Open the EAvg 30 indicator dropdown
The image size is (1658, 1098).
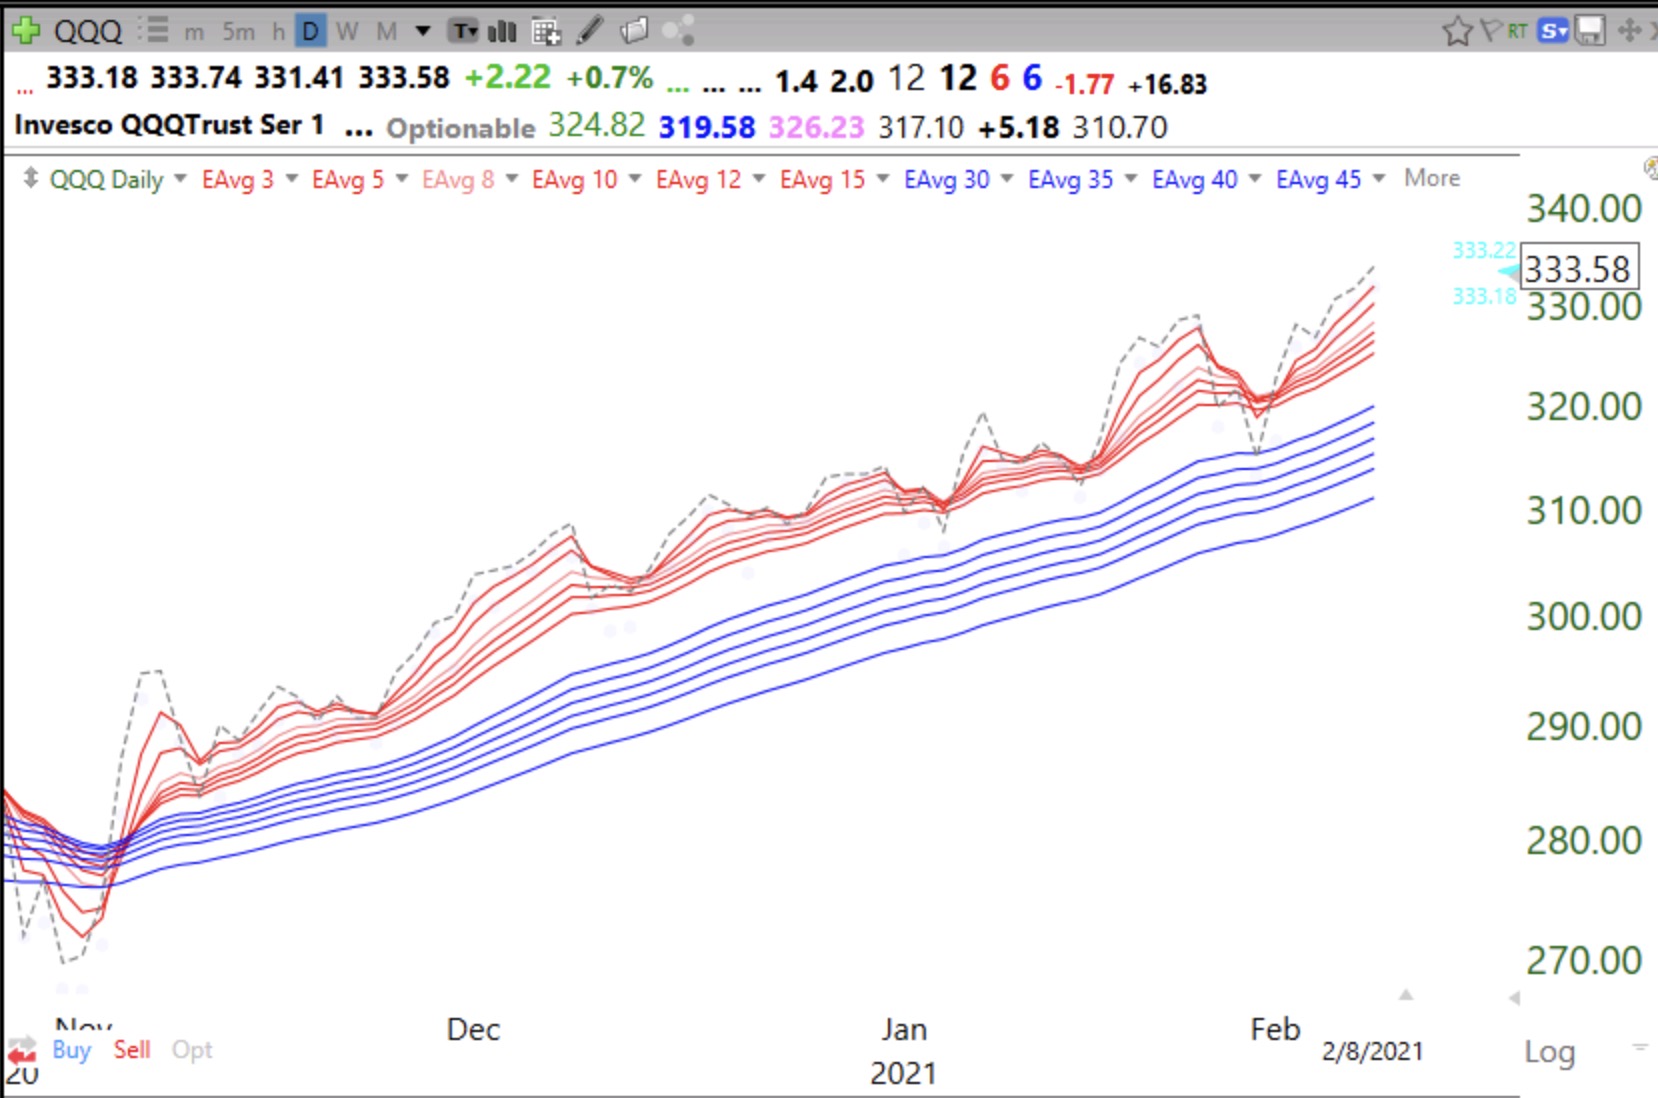click(x=1007, y=179)
